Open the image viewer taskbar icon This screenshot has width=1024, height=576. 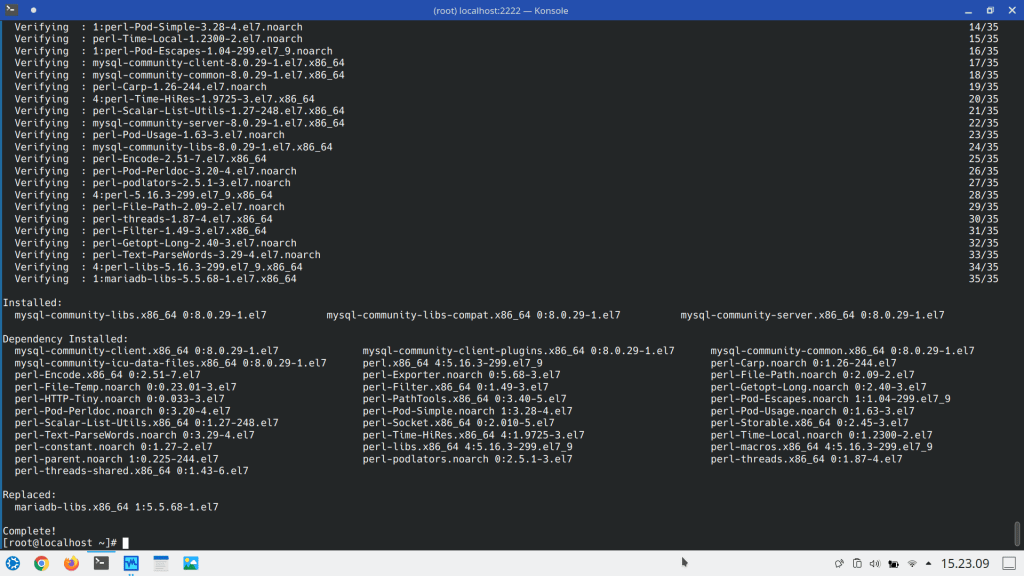pos(191,563)
